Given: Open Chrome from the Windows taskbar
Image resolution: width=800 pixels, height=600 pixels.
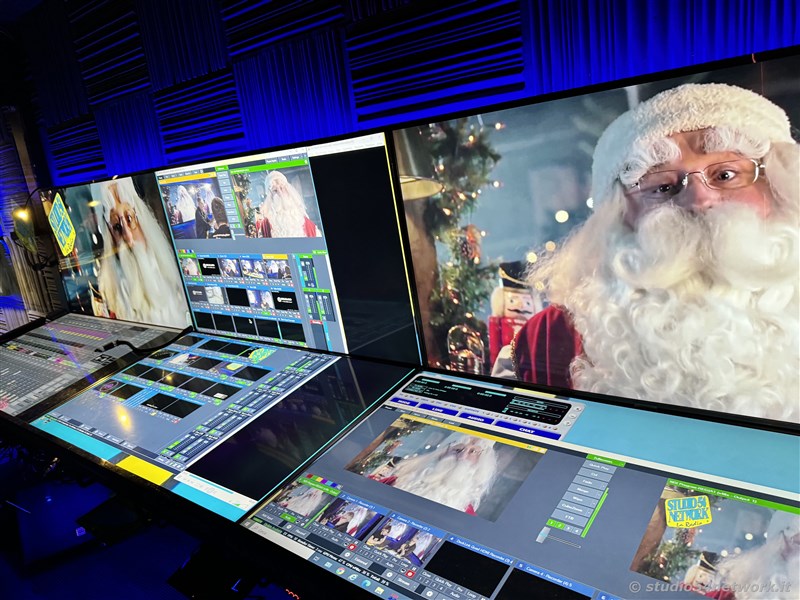Looking at the screenshot, I should pos(340,571).
